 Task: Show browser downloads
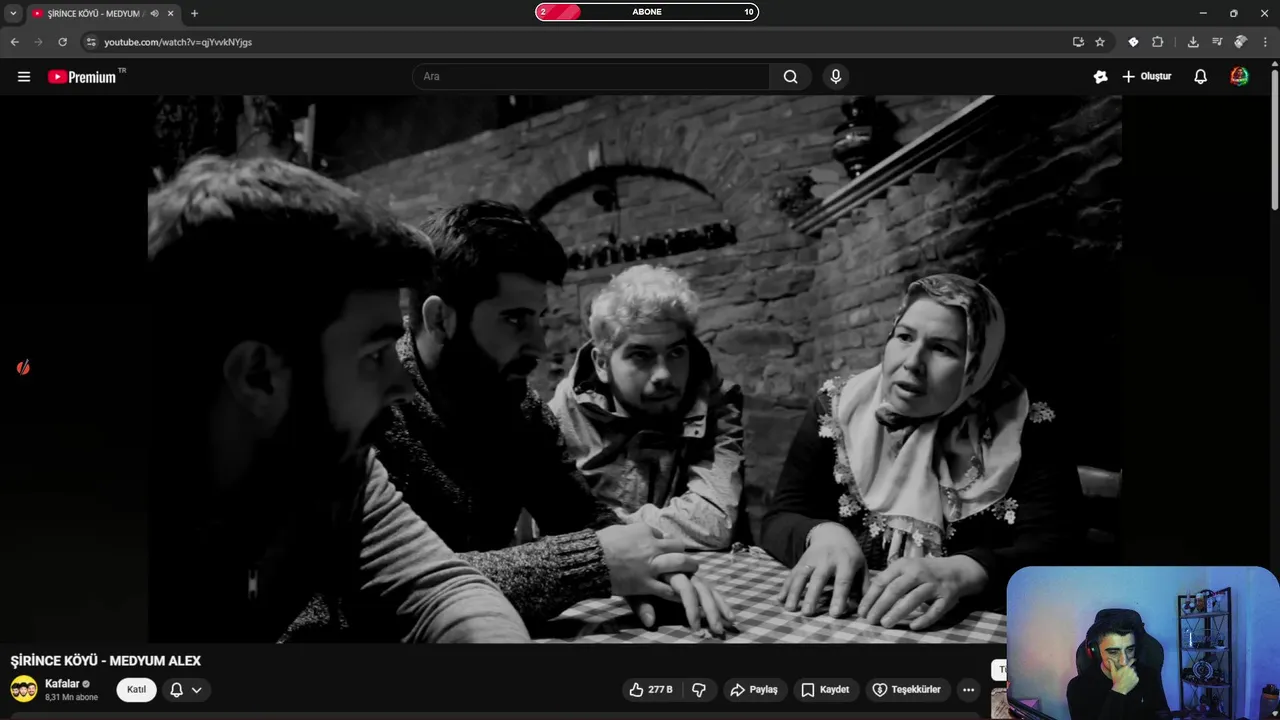click(1193, 42)
